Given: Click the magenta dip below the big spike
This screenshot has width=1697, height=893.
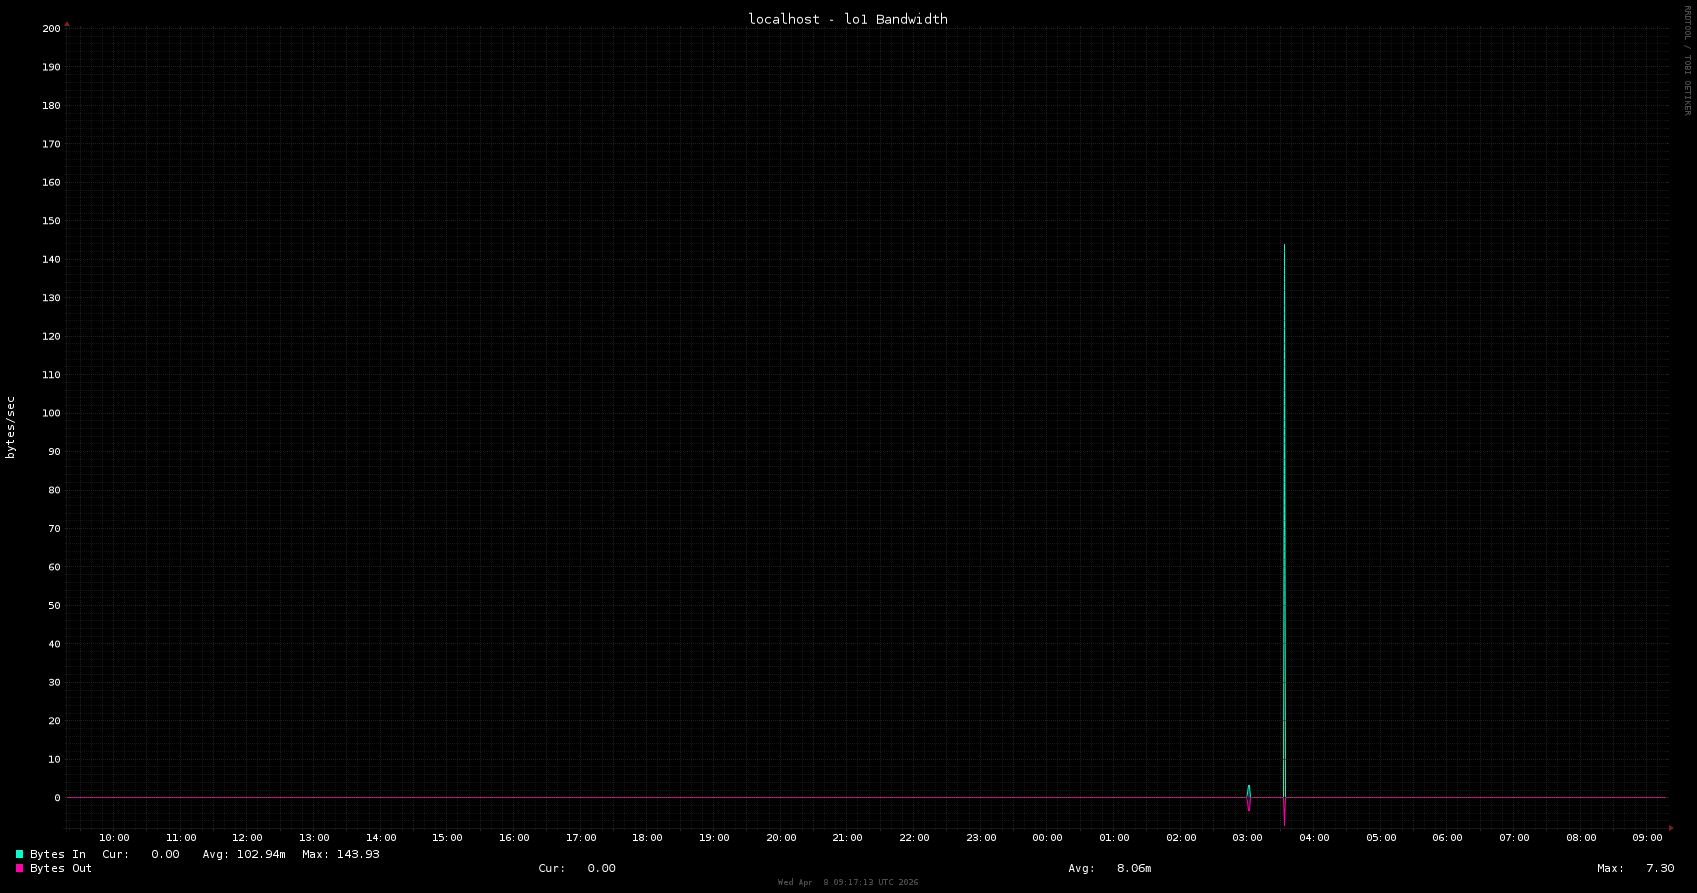Looking at the screenshot, I should pyautogui.click(x=1284, y=815).
